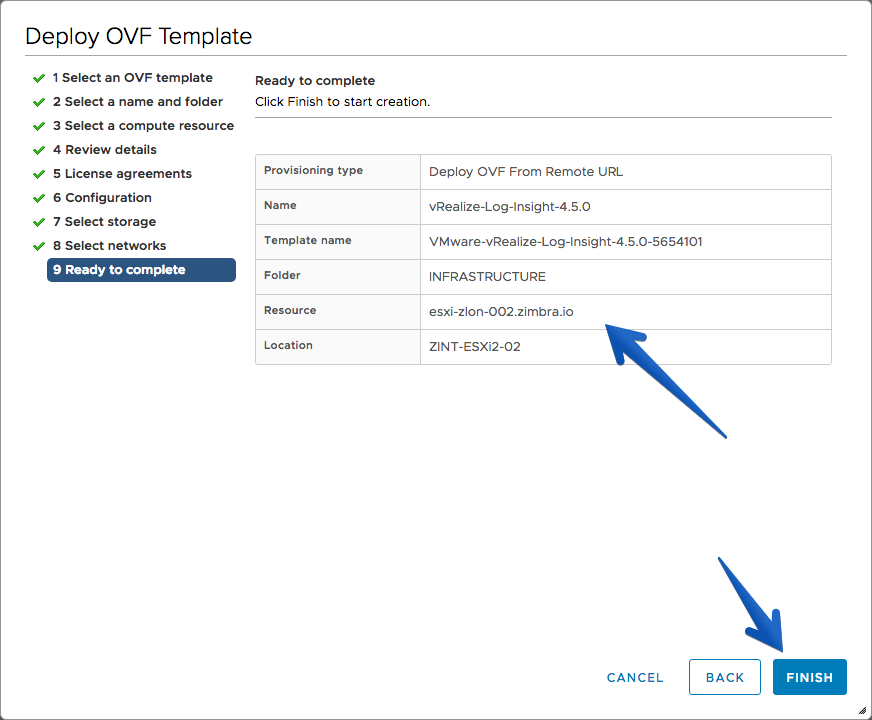This screenshot has height=720, width=872.
Task: Click the 'vRealize-Log-Insight-4.5.0' name value
Action: (x=509, y=207)
